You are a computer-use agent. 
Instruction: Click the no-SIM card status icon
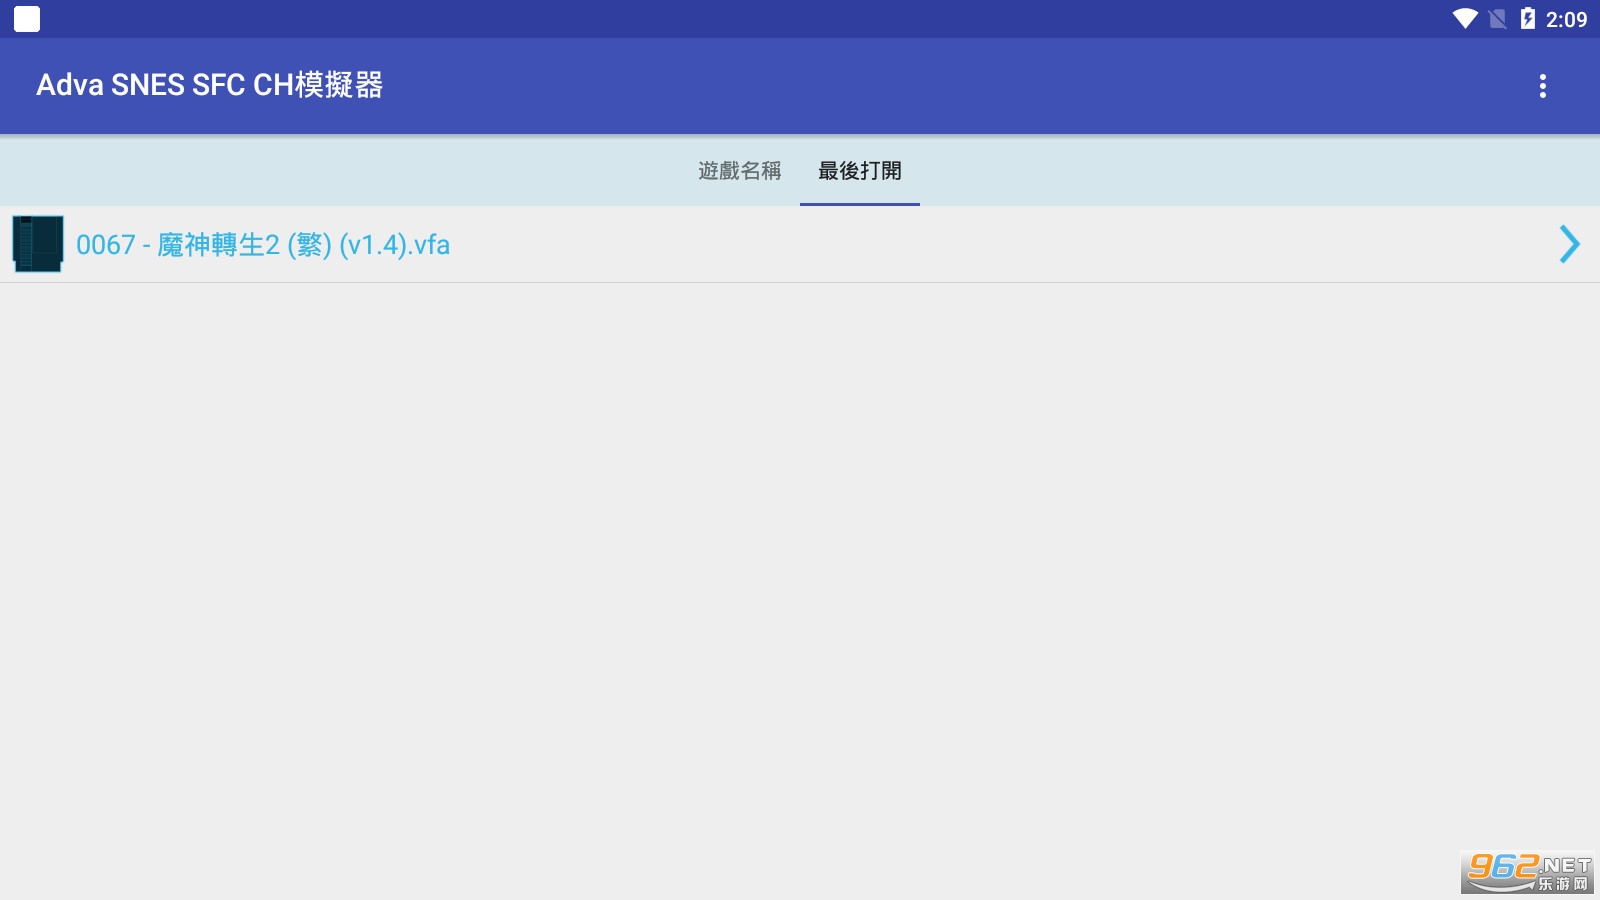click(x=1497, y=19)
